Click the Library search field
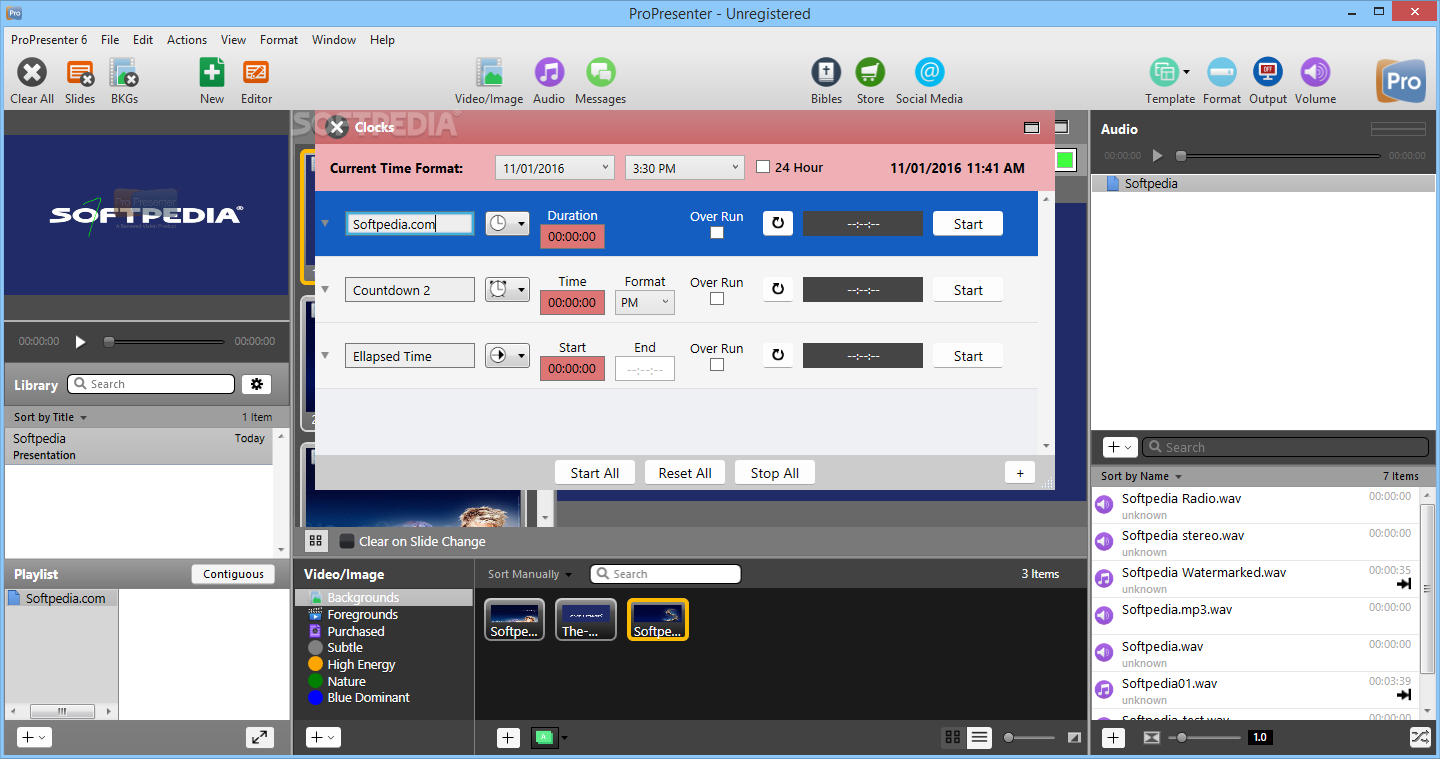The height and width of the screenshot is (759, 1440). tap(151, 384)
